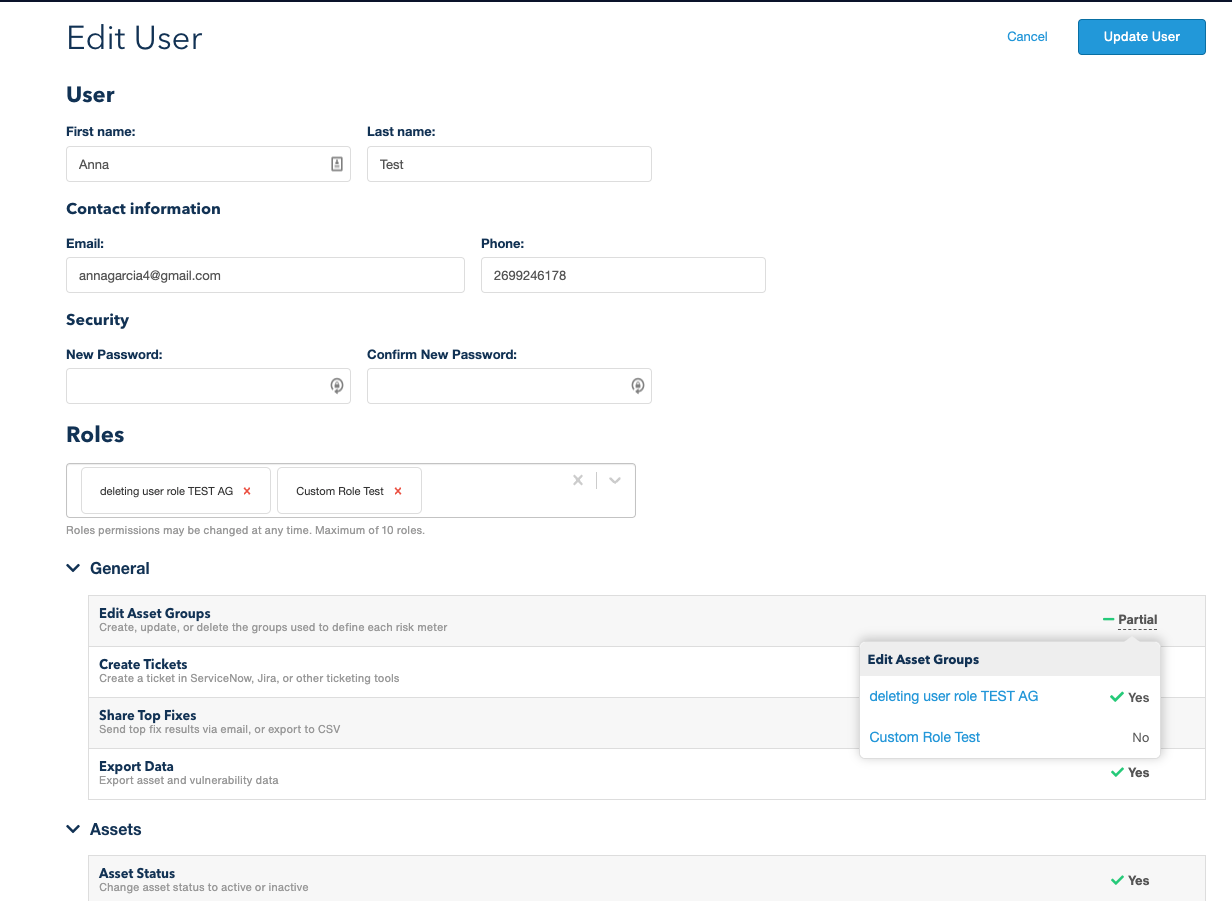Image resolution: width=1232 pixels, height=901 pixels.
Task: Click the green checkmark for Export Data
Action: coord(1118,772)
